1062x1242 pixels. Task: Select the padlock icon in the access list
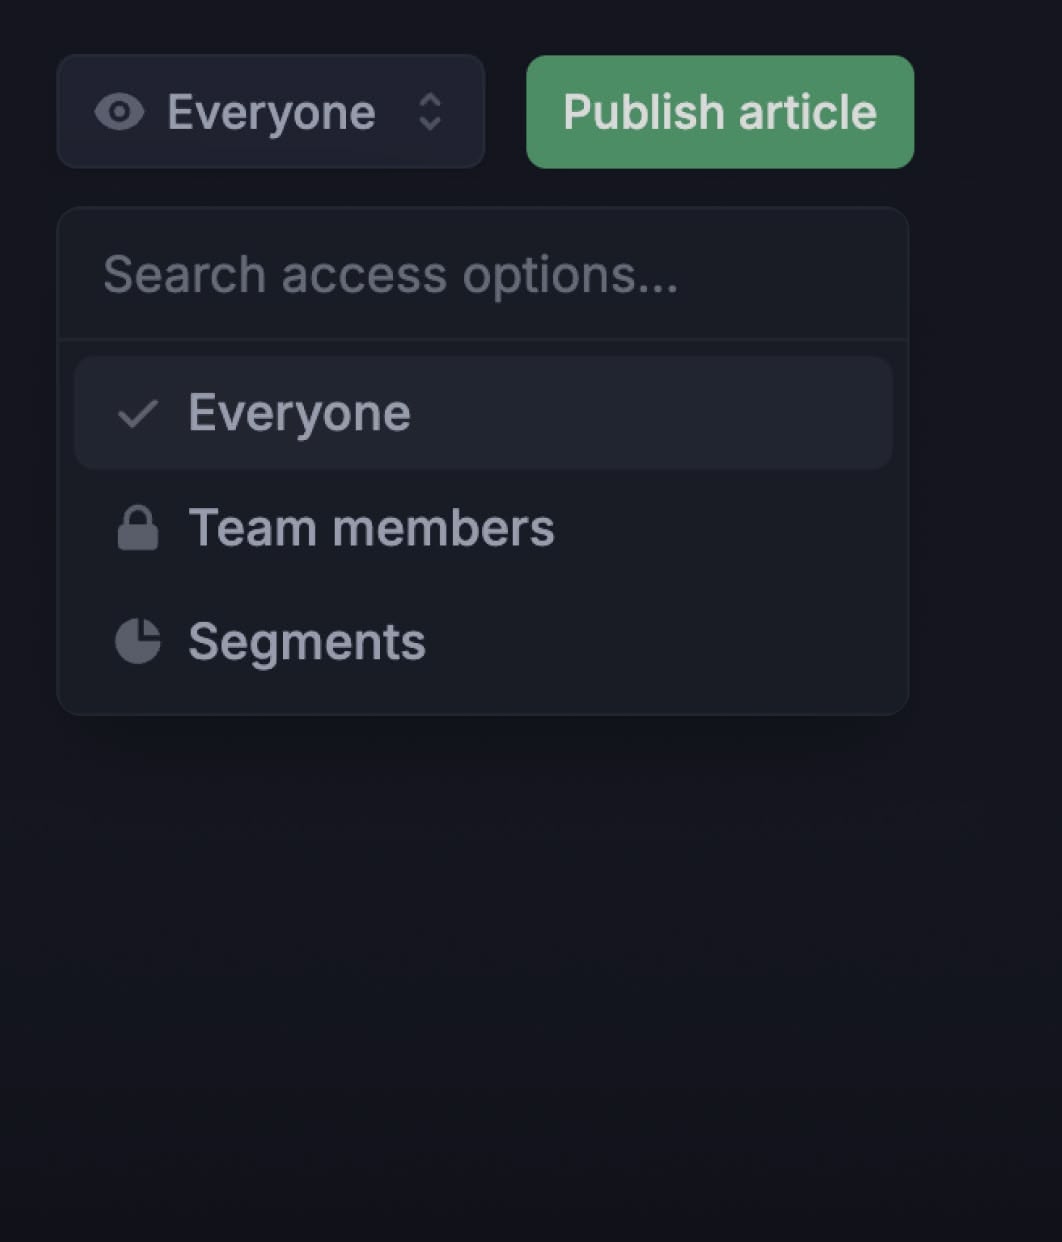[x=138, y=527]
